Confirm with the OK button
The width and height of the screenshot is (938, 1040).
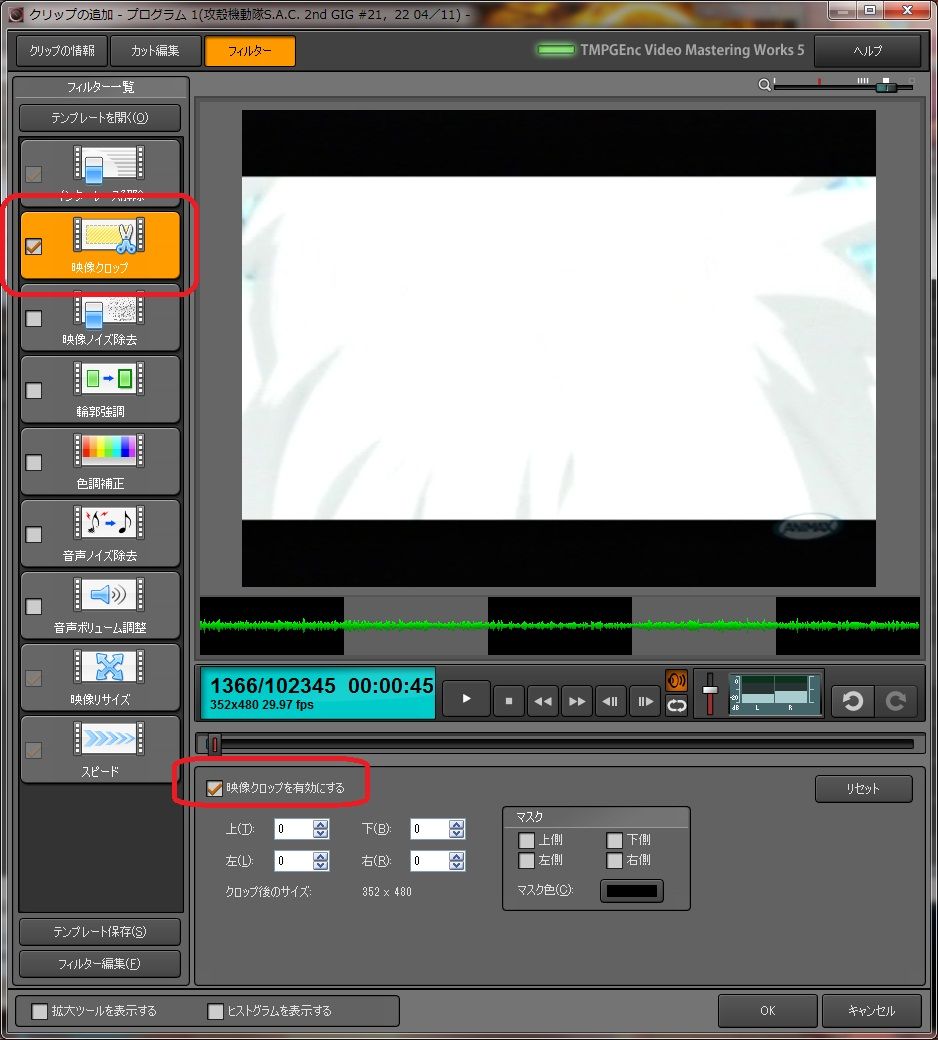pyautogui.click(x=768, y=1011)
